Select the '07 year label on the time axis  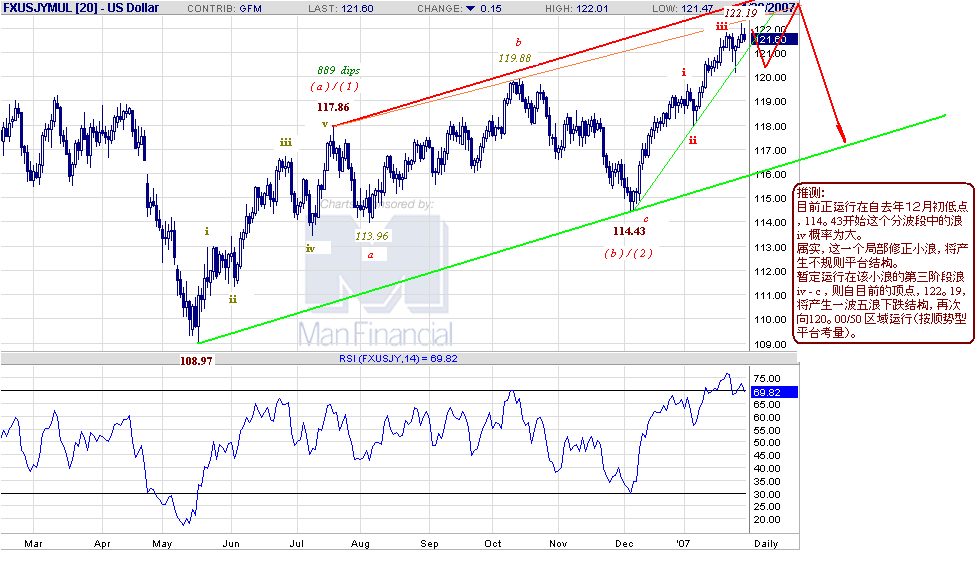[x=684, y=544]
